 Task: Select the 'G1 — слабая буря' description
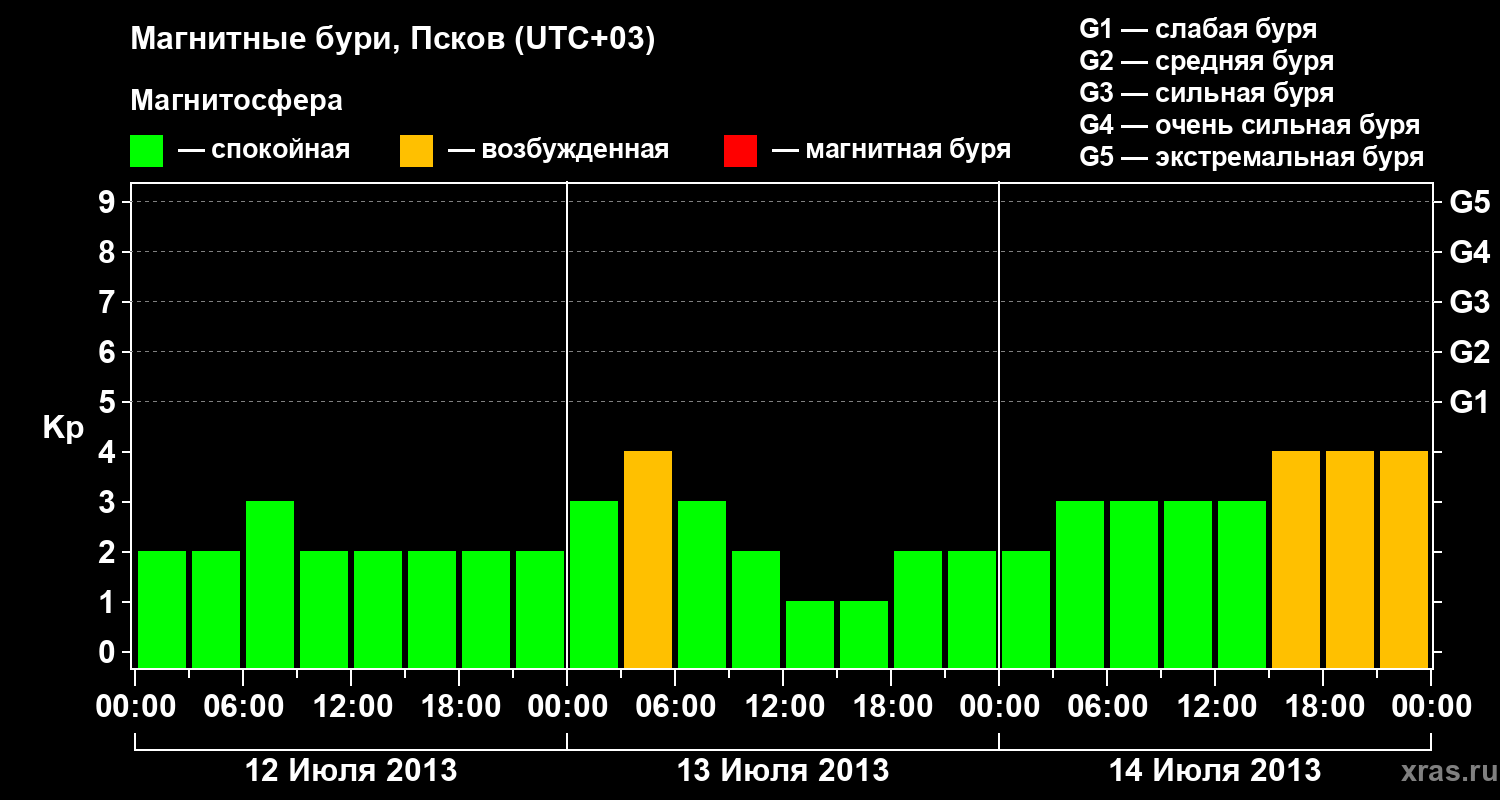coord(1198,29)
